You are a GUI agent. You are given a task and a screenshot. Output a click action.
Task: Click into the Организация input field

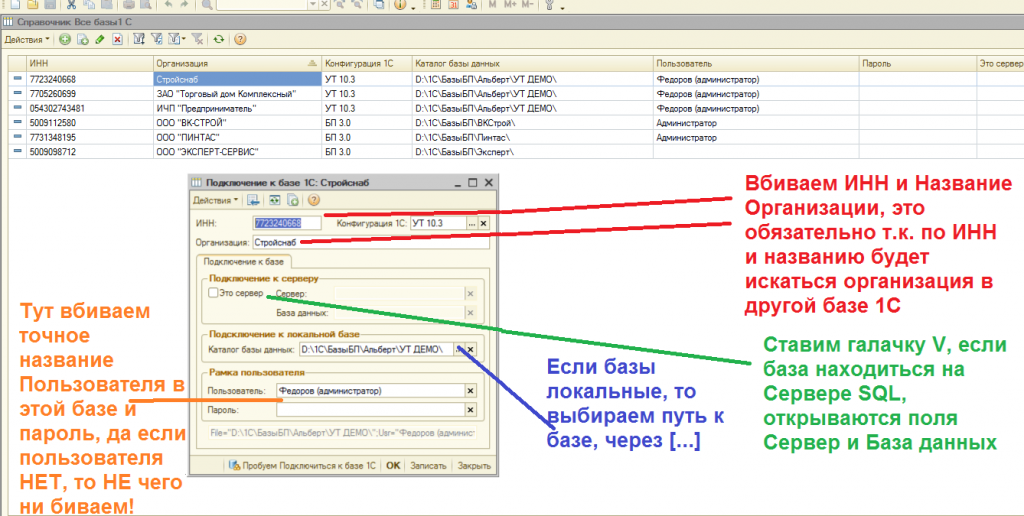(x=370, y=242)
